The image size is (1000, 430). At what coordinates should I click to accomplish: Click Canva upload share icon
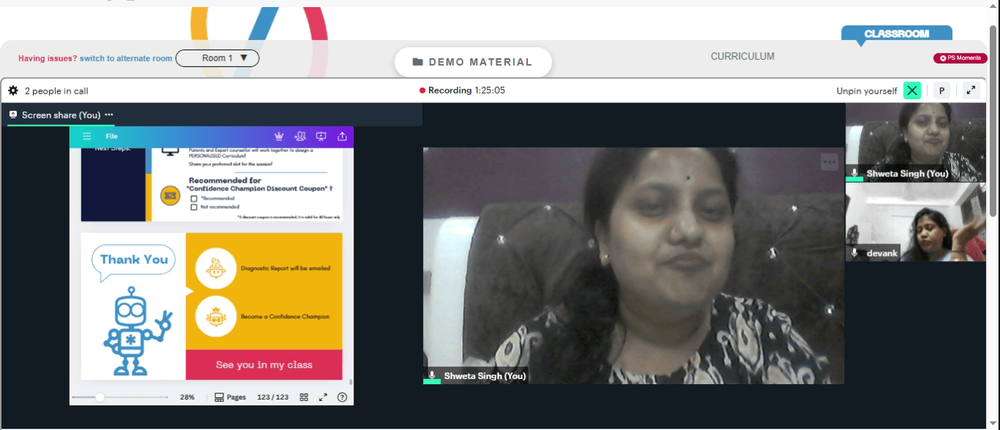click(342, 137)
